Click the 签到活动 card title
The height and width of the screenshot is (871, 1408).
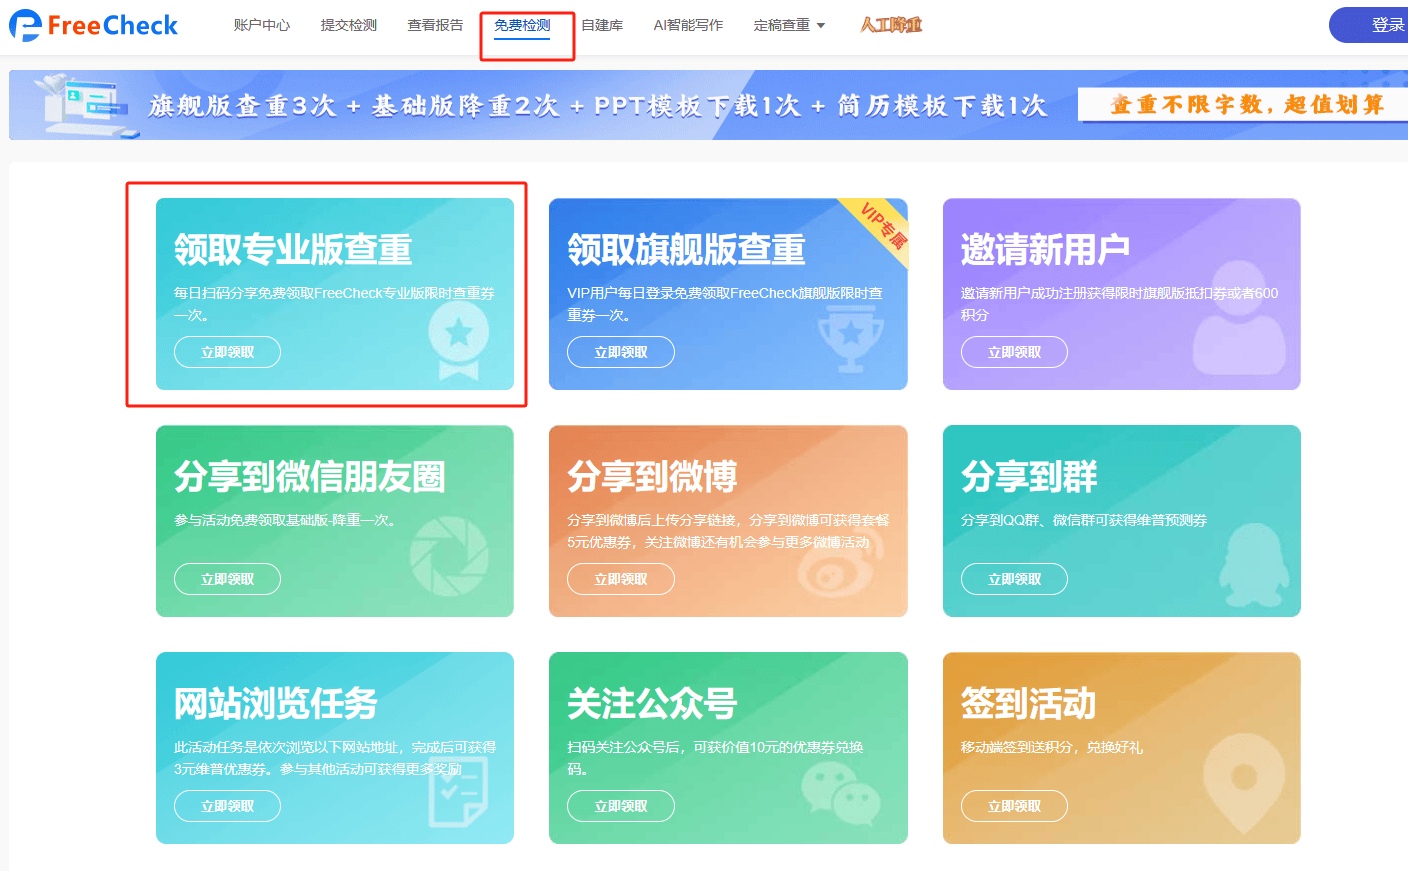[x=1028, y=703]
